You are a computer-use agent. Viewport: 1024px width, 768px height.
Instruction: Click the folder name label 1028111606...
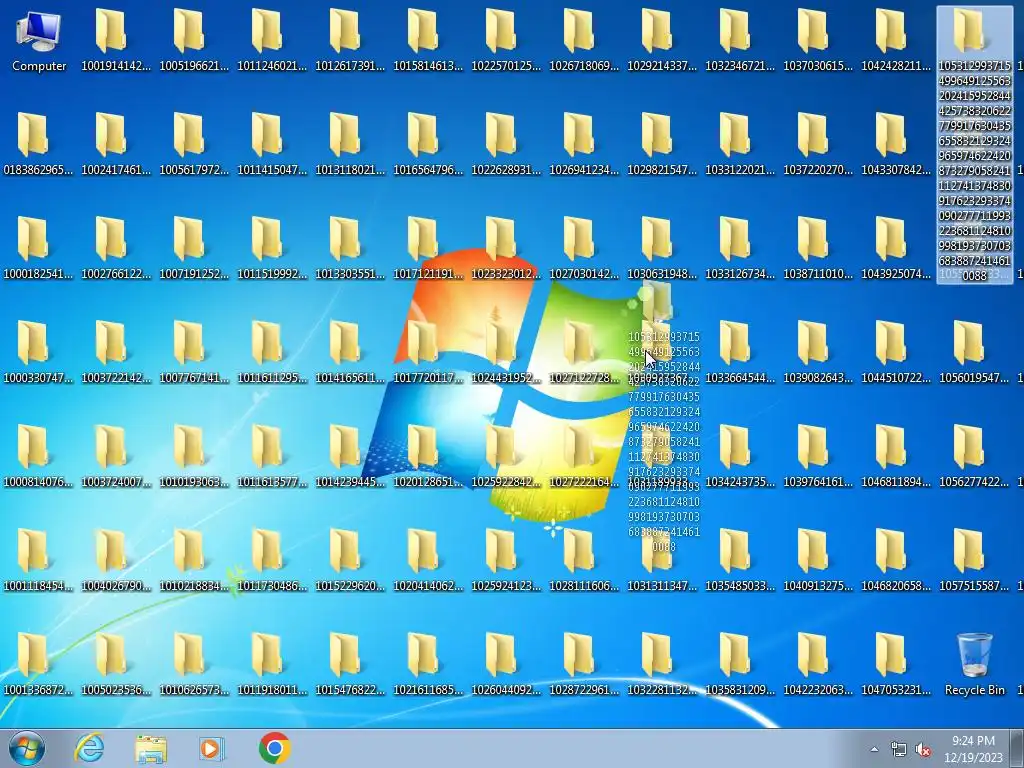pos(584,586)
